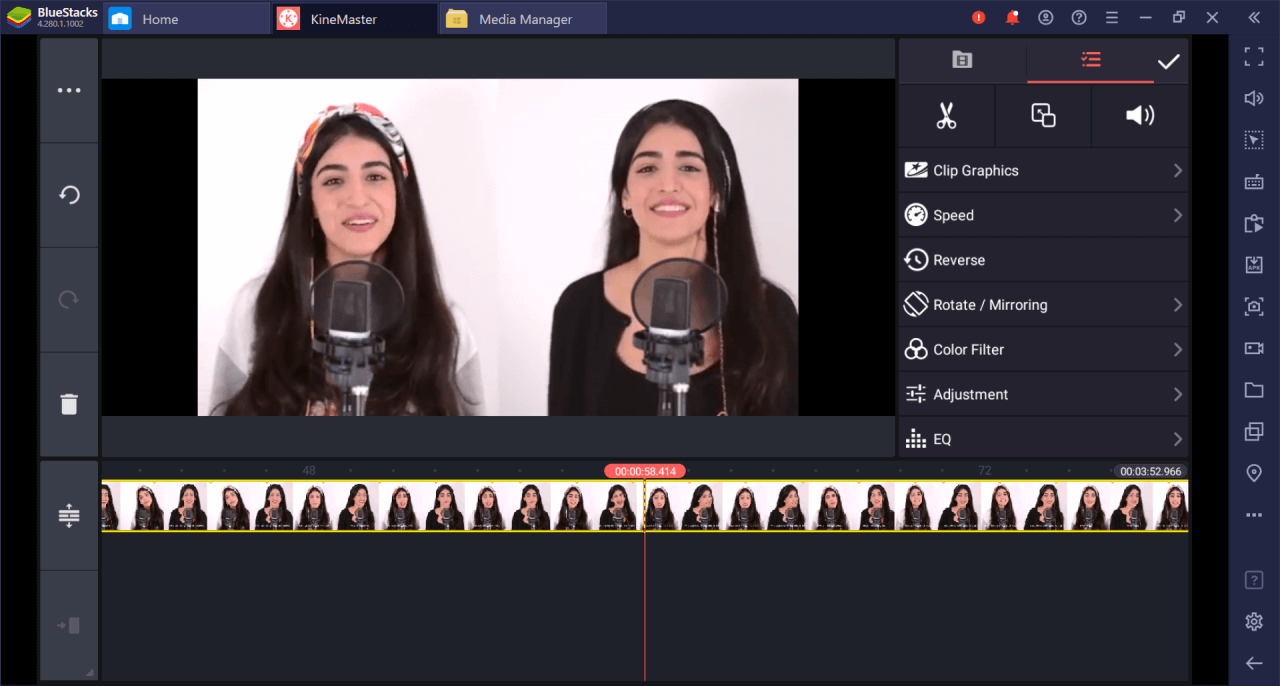Click the timeline expand/collapse tracks icon
This screenshot has height=686, width=1280.
(69, 516)
